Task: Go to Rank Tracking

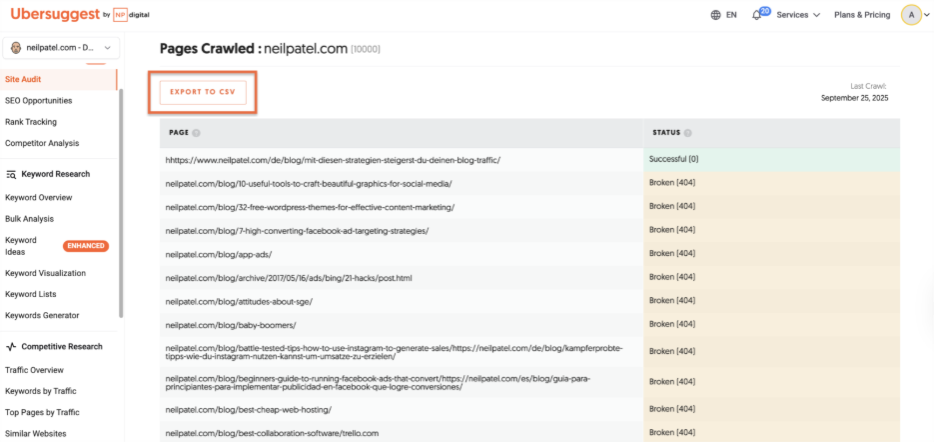Action: coord(31,122)
